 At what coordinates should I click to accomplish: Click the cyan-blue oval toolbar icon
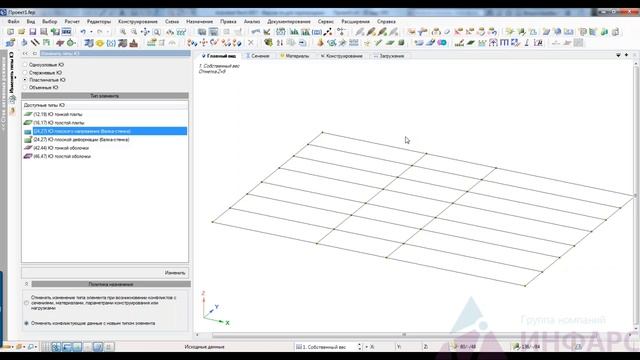pos(442,42)
